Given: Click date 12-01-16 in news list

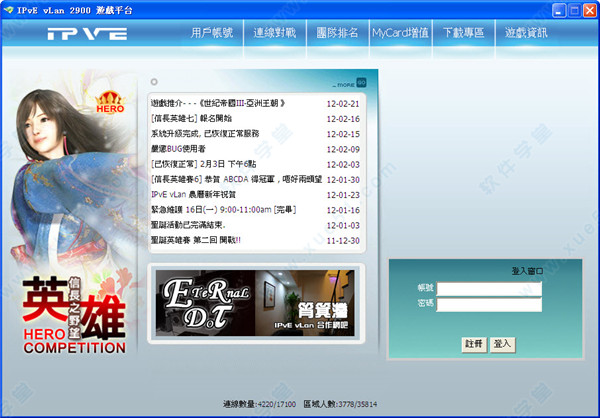Looking at the screenshot, I should click(343, 210).
